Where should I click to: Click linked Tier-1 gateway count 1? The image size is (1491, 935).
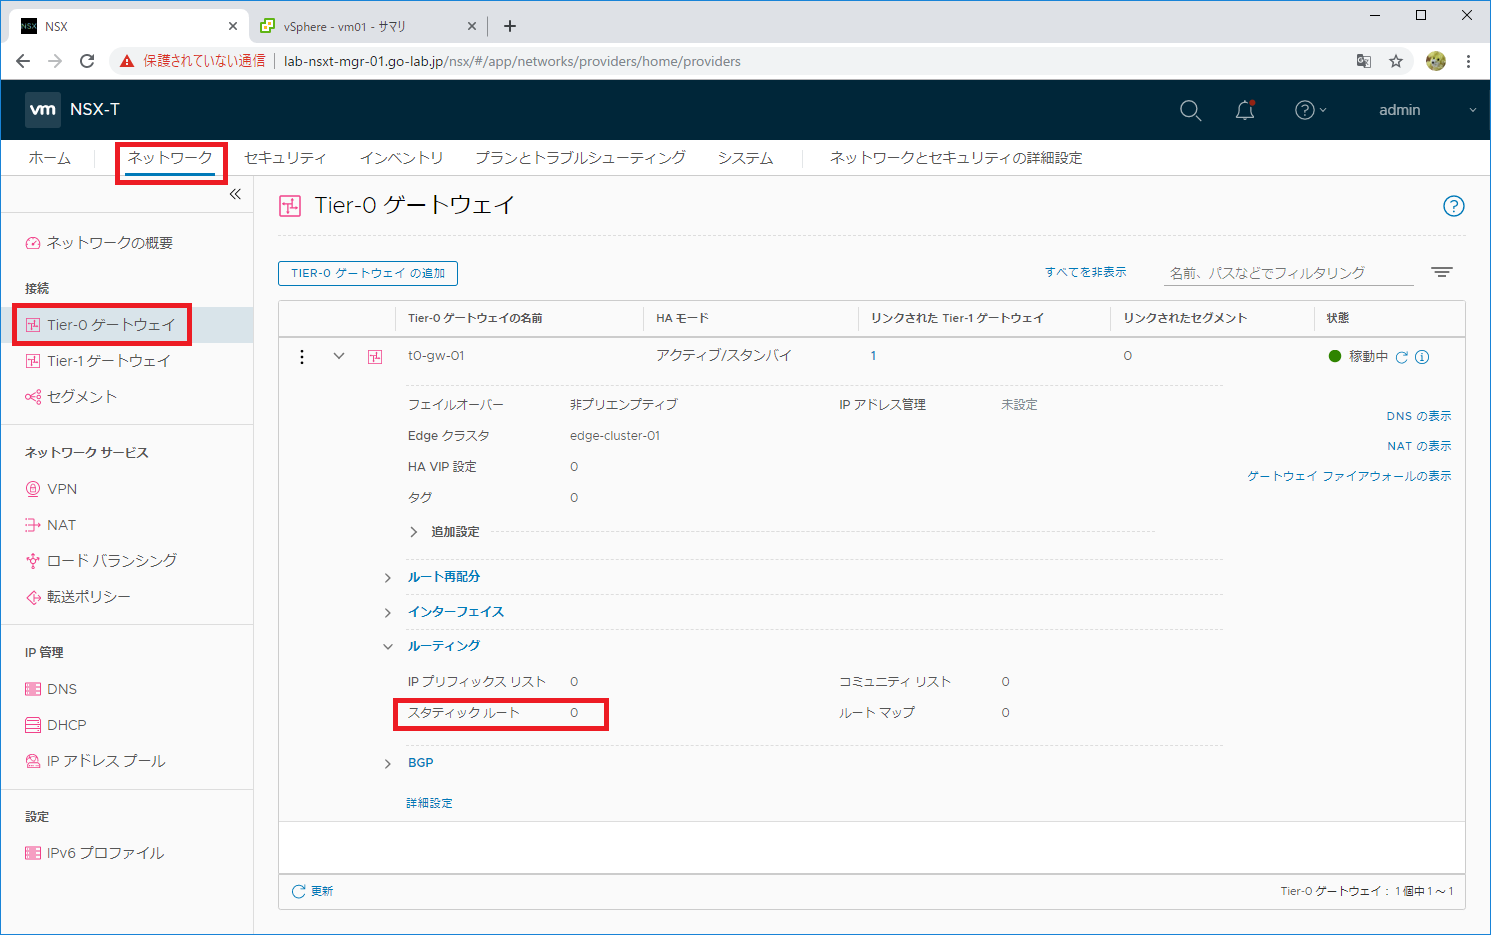873,356
